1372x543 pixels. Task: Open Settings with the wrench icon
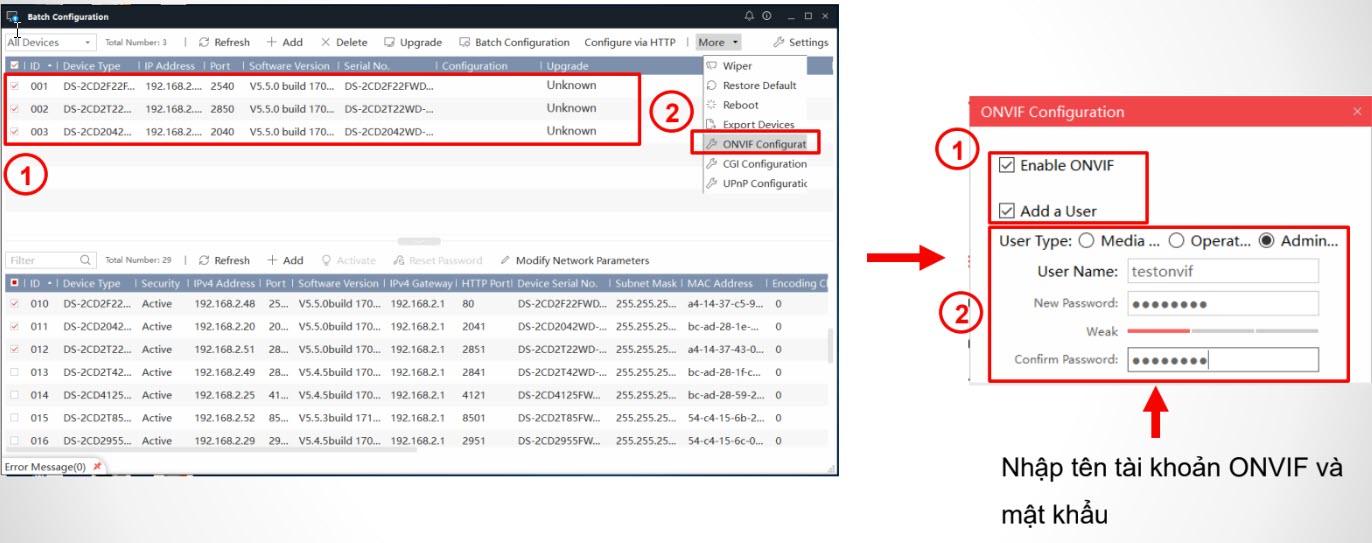779,43
